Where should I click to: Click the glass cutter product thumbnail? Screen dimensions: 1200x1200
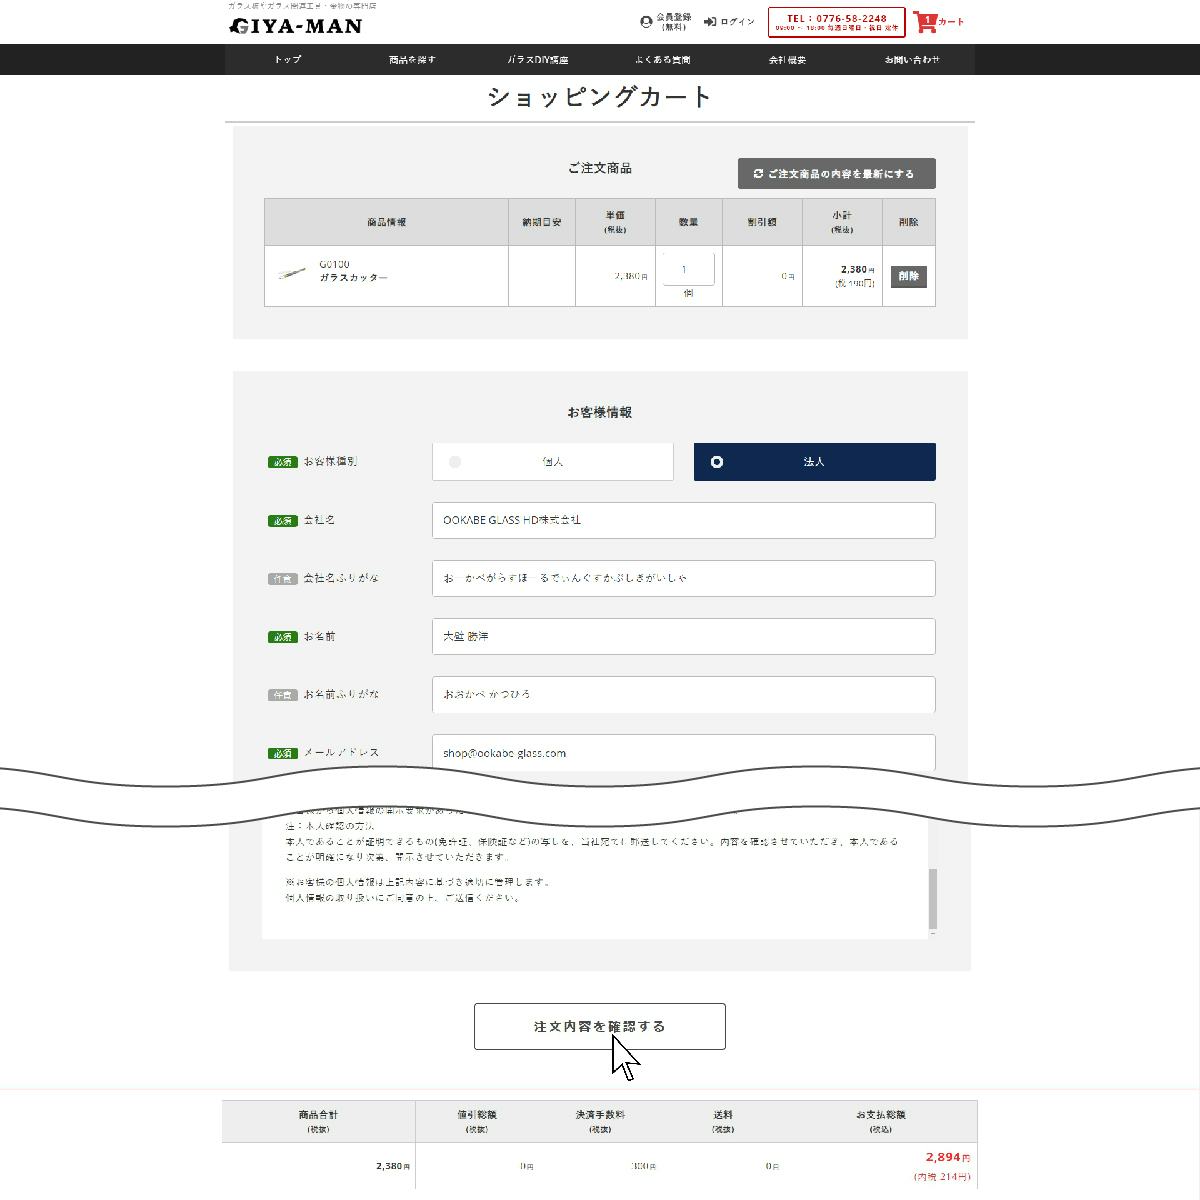coord(291,272)
